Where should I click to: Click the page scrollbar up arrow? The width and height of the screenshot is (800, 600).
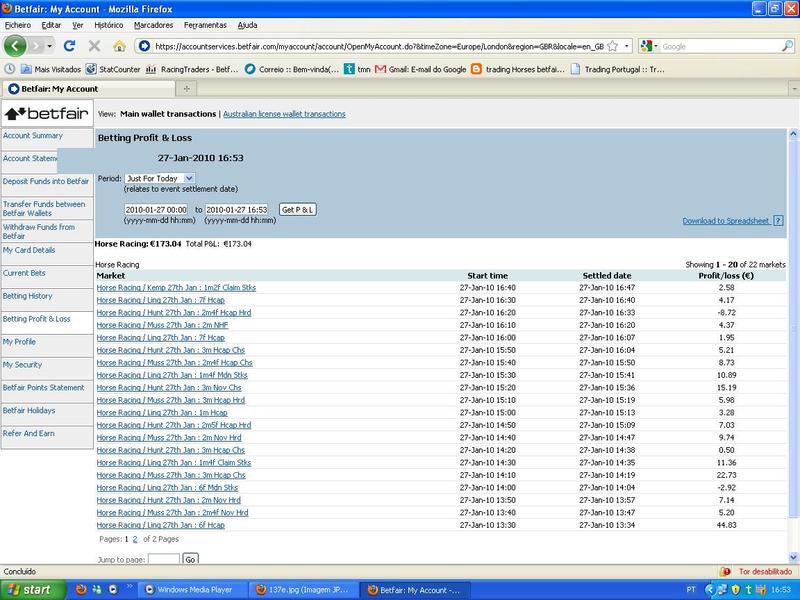[793, 134]
